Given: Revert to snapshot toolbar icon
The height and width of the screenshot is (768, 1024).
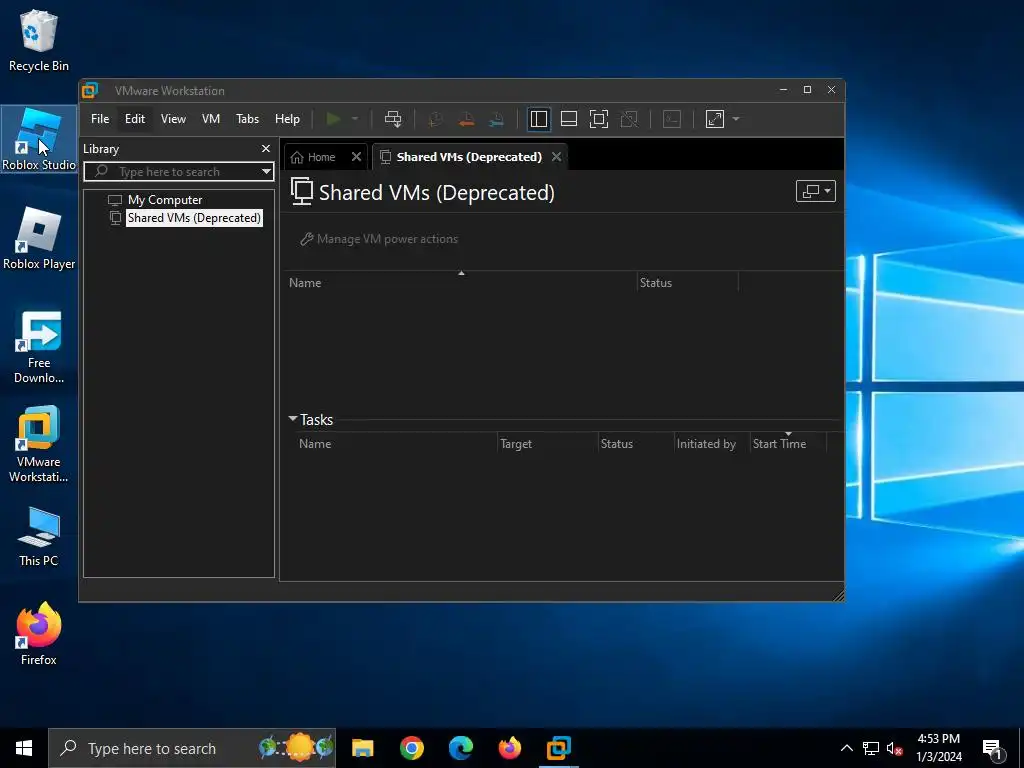Looking at the screenshot, I should 466,119.
